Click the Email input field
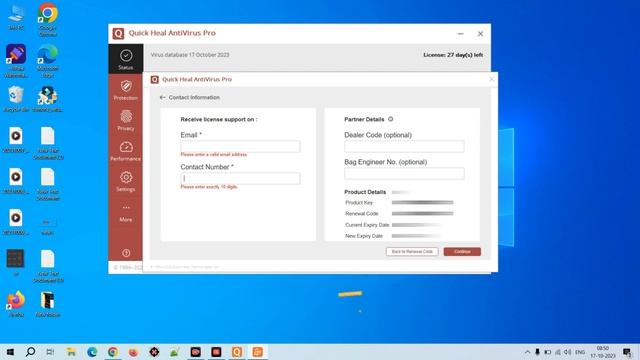640x360 pixels. pyautogui.click(x=240, y=147)
